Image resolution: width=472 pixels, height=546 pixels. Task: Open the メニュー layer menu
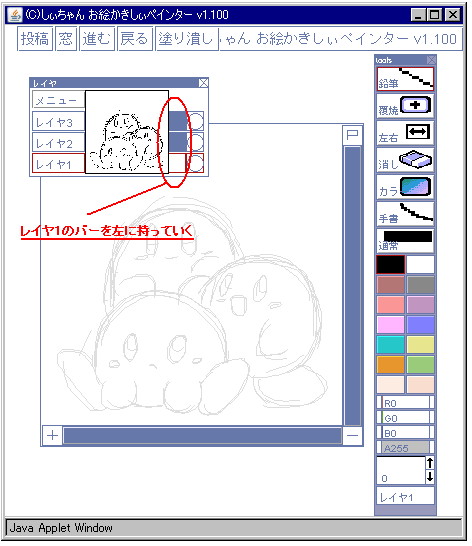click(x=59, y=100)
